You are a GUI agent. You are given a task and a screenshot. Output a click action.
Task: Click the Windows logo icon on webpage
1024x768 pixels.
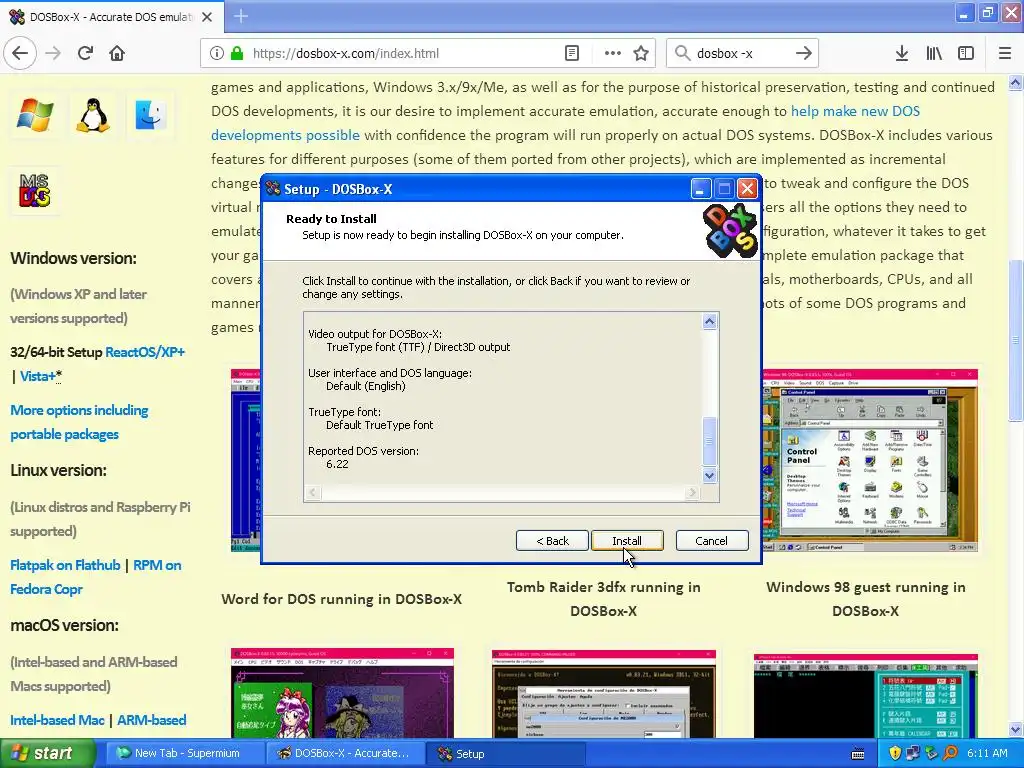click(x=35, y=115)
